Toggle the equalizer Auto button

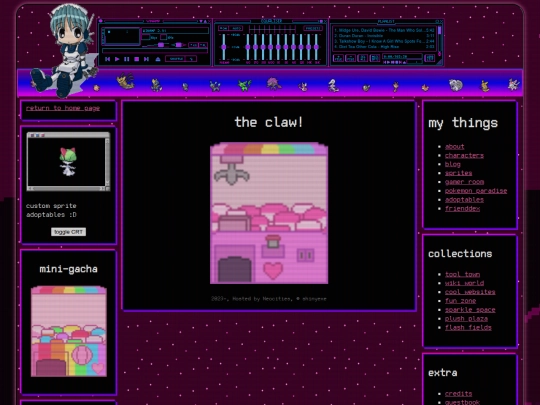pyautogui.click(x=236, y=28)
